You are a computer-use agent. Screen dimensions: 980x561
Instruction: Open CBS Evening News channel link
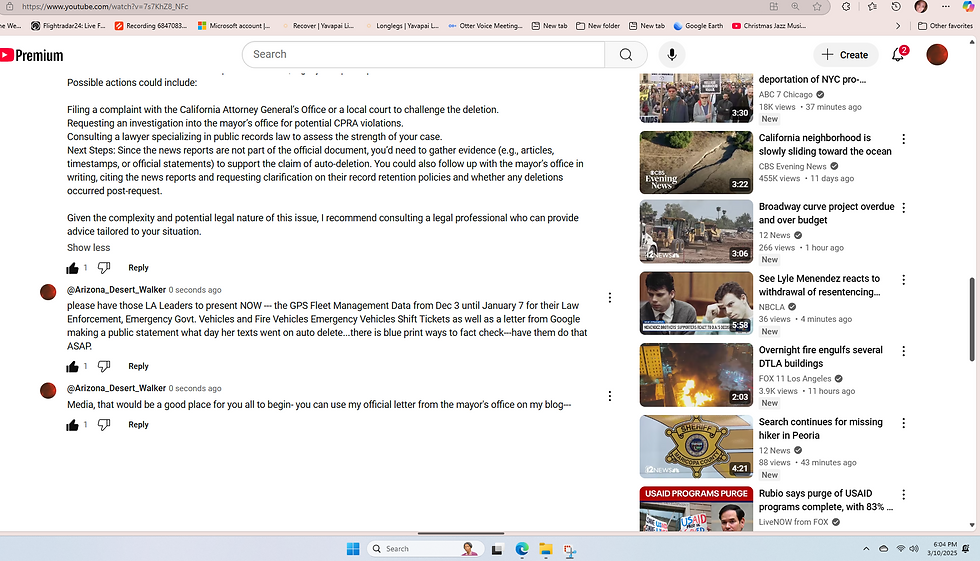pos(792,166)
